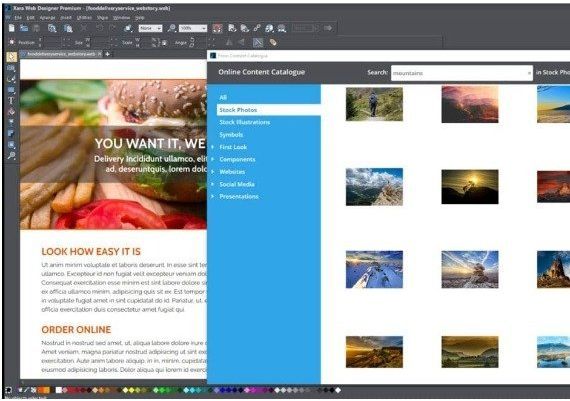The width and height of the screenshot is (570, 401).
Task: Expand the Websites category
Action: (213, 172)
